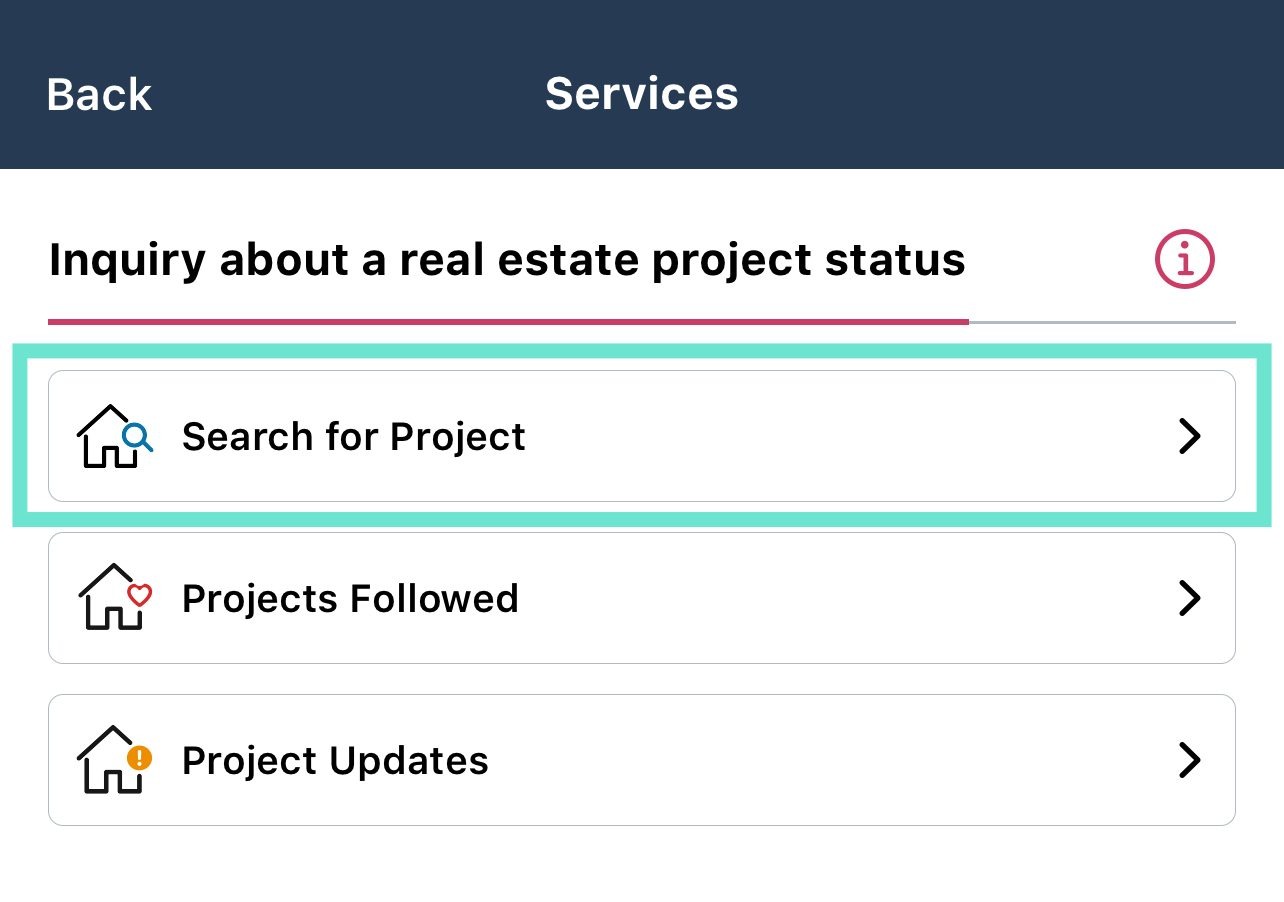Expand Search for Project via its chevron

pyautogui.click(x=1189, y=437)
